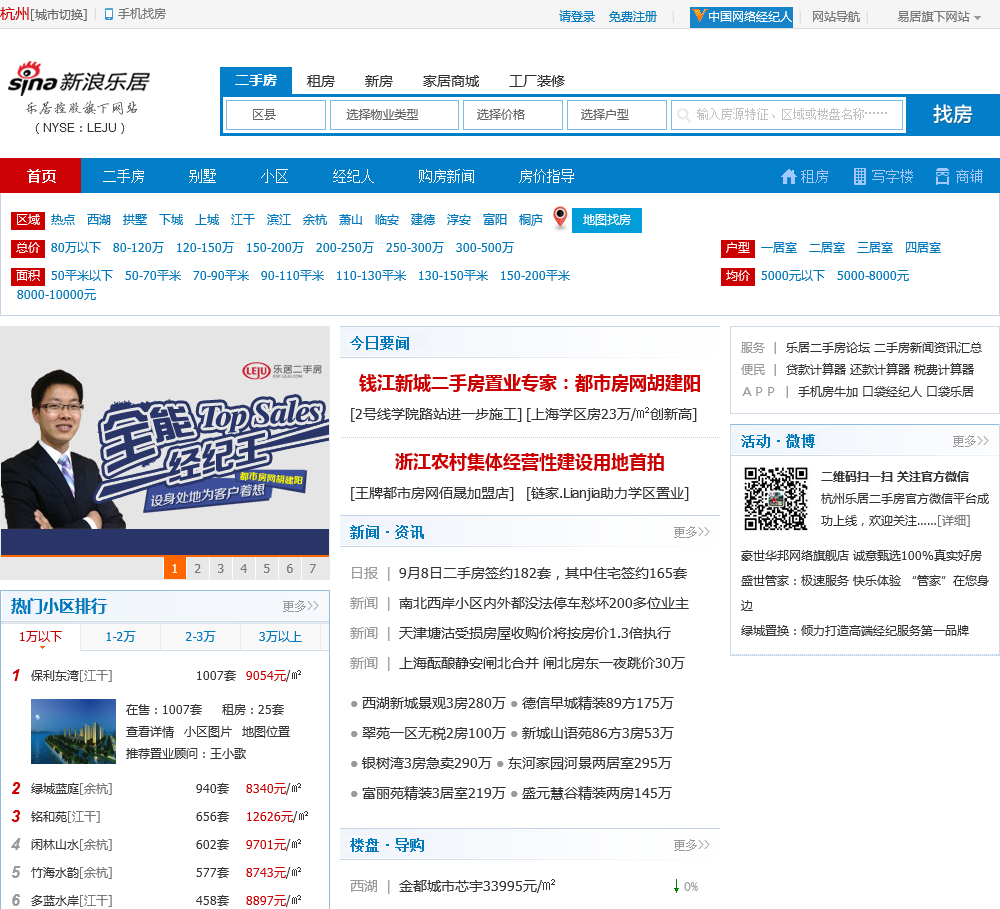1000x909 pixels.
Task: Switch ranking to 2-3万 tab
Action: pyautogui.click(x=200, y=637)
